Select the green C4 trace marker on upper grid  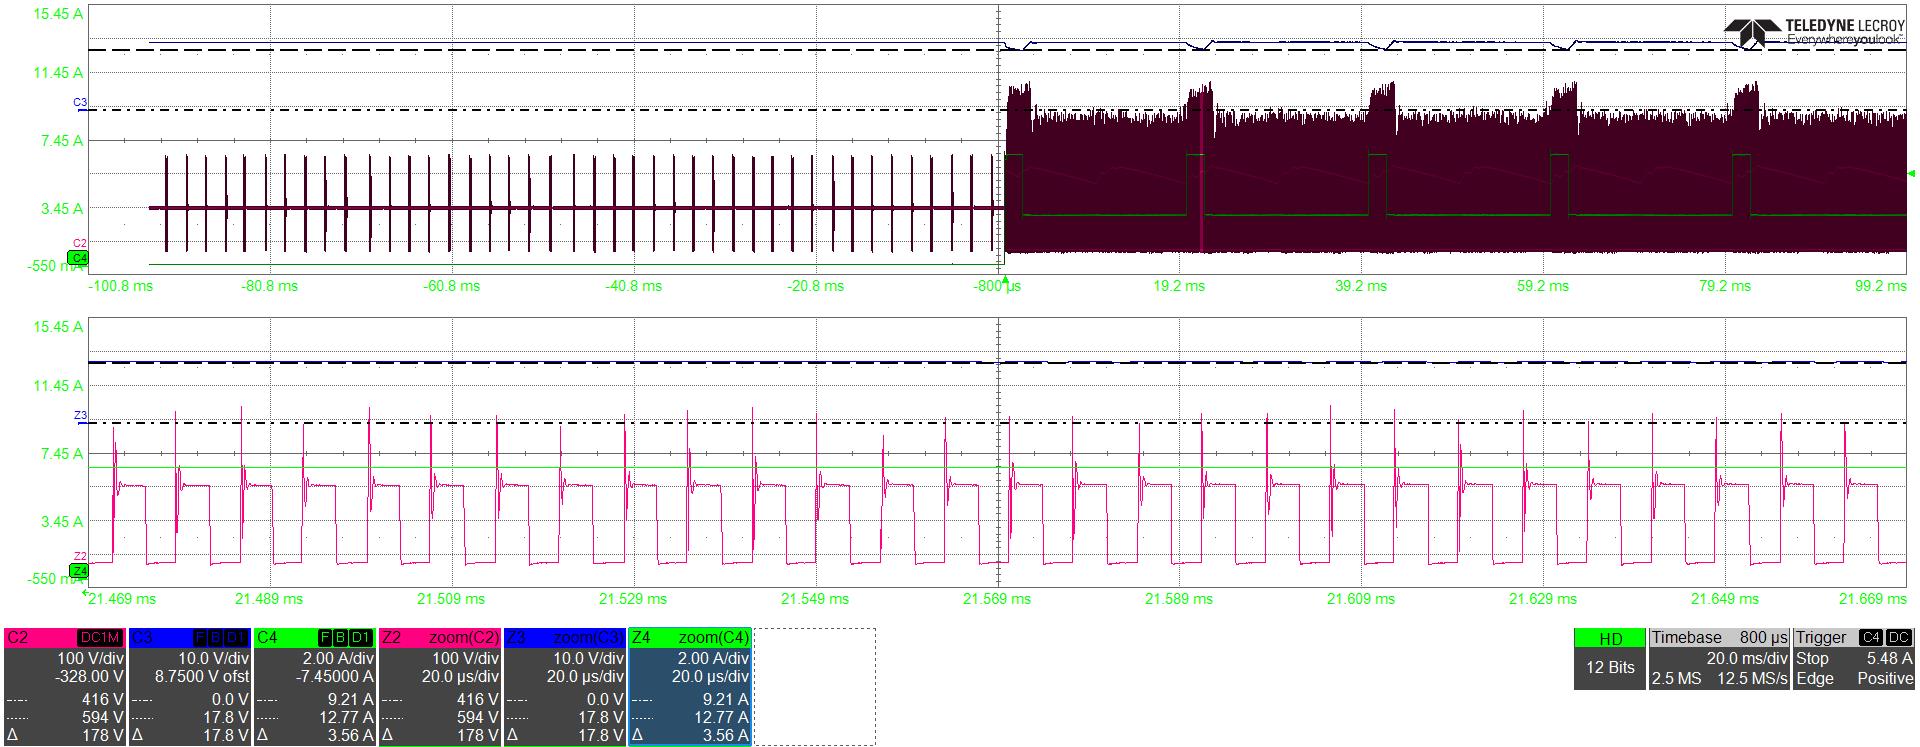coord(78,258)
